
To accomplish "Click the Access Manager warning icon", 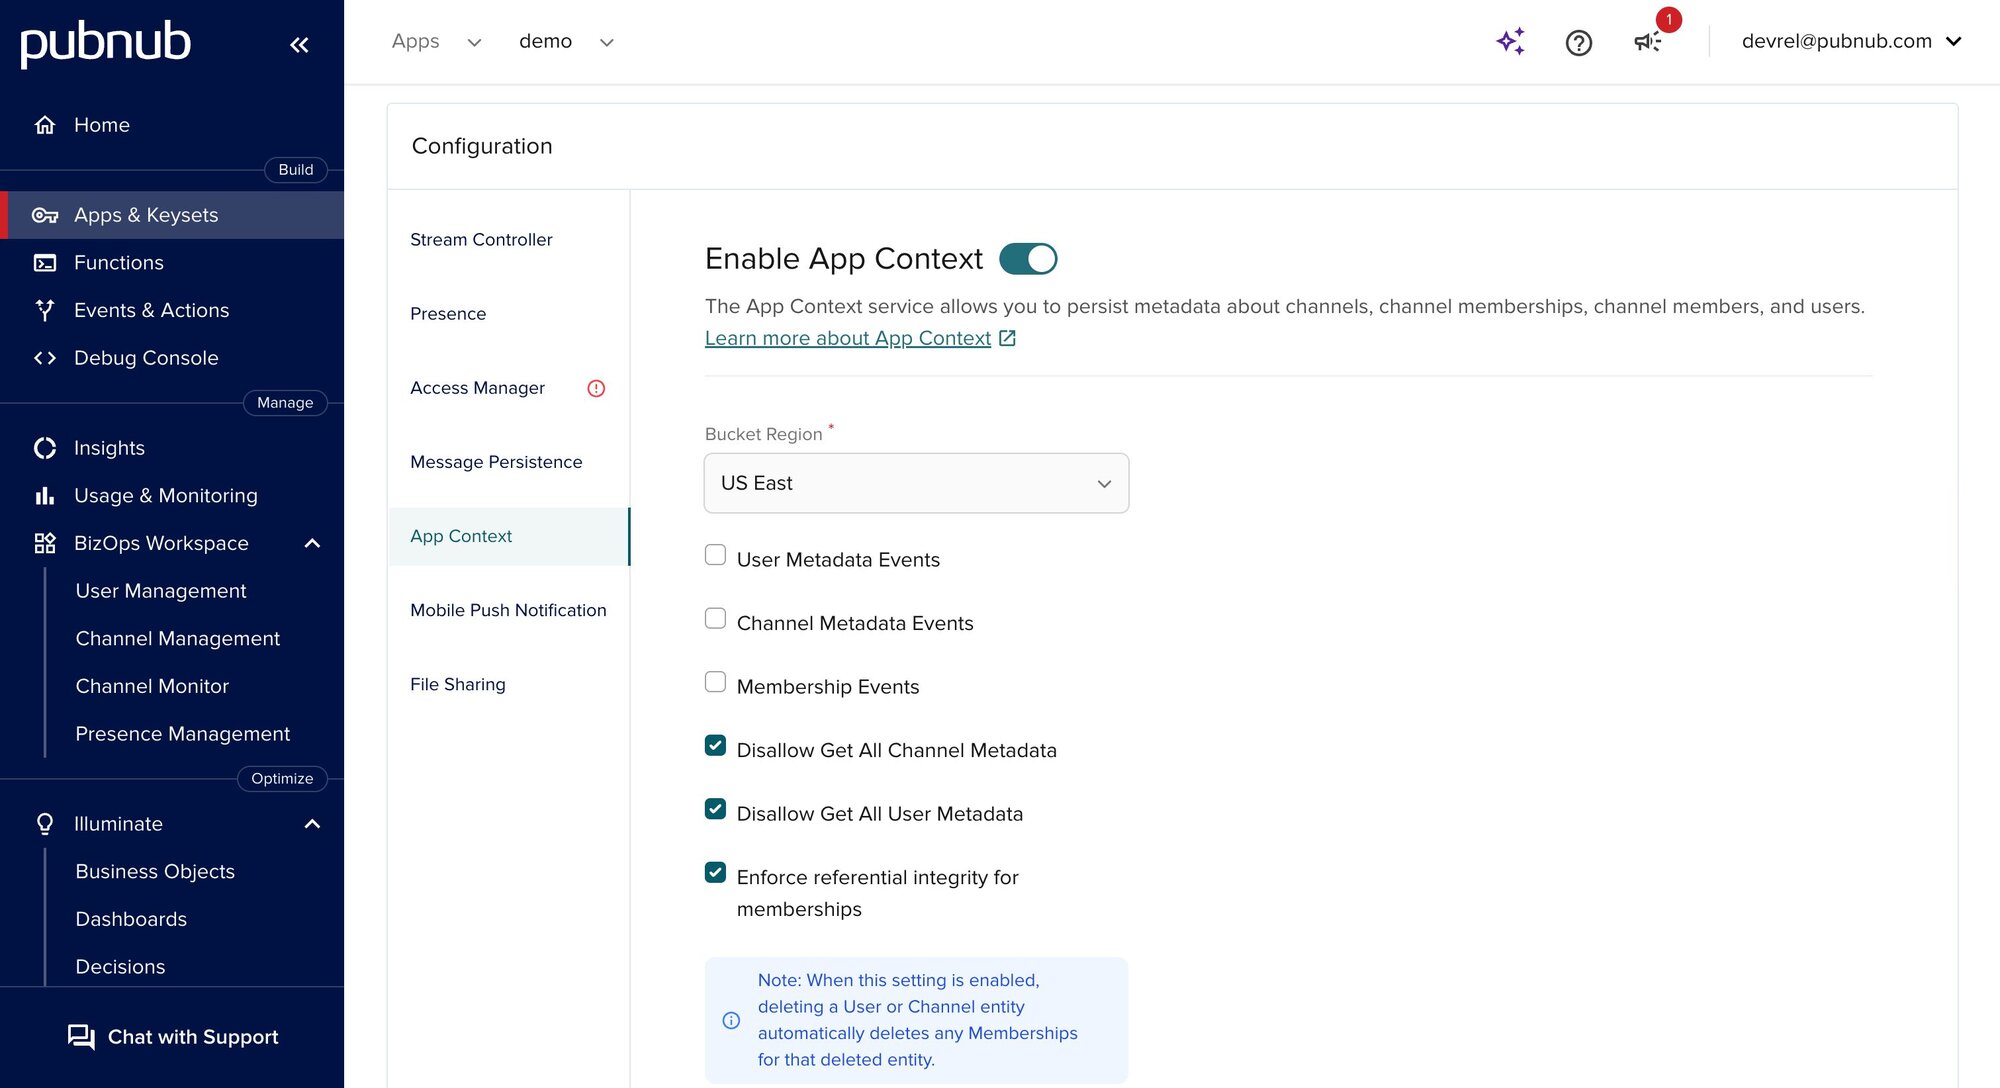I will coord(596,388).
